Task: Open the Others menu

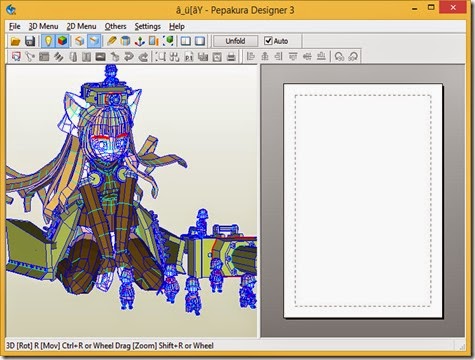Action: coord(115,26)
